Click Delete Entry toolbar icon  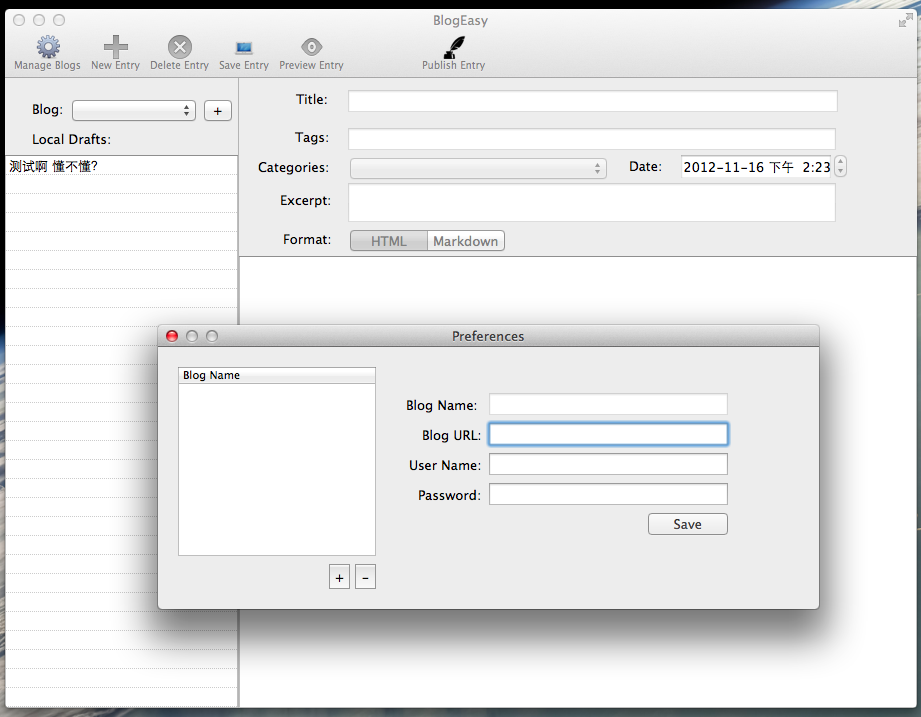click(x=180, y=47)
